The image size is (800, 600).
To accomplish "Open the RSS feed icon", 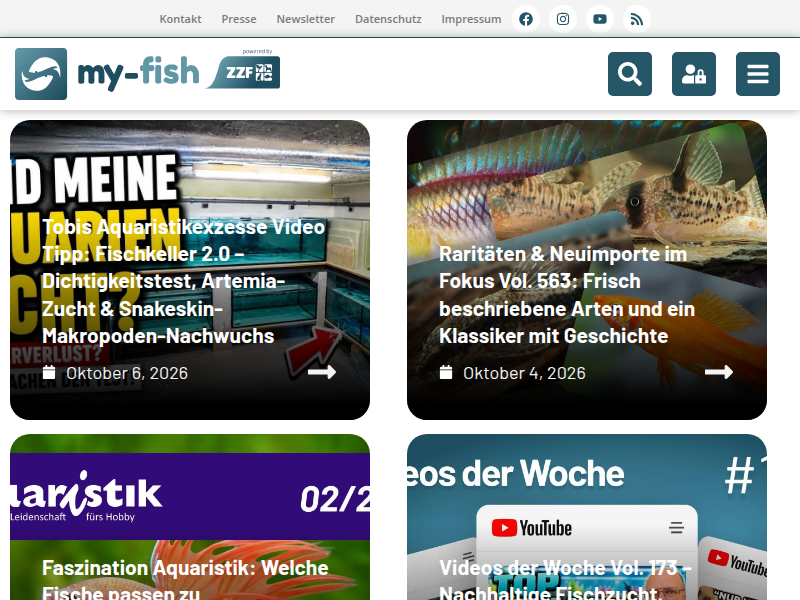I will pos(637,19).
